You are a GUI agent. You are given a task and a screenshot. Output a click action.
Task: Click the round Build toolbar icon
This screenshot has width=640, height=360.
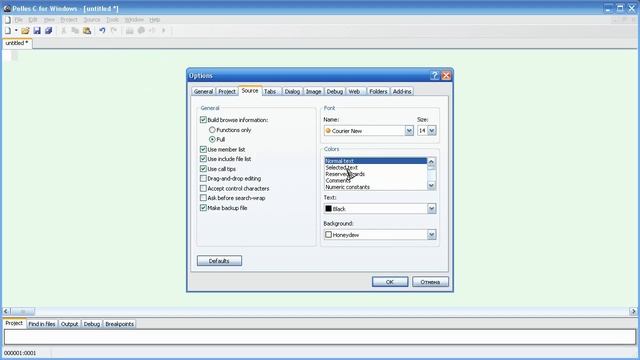point(141,31)
